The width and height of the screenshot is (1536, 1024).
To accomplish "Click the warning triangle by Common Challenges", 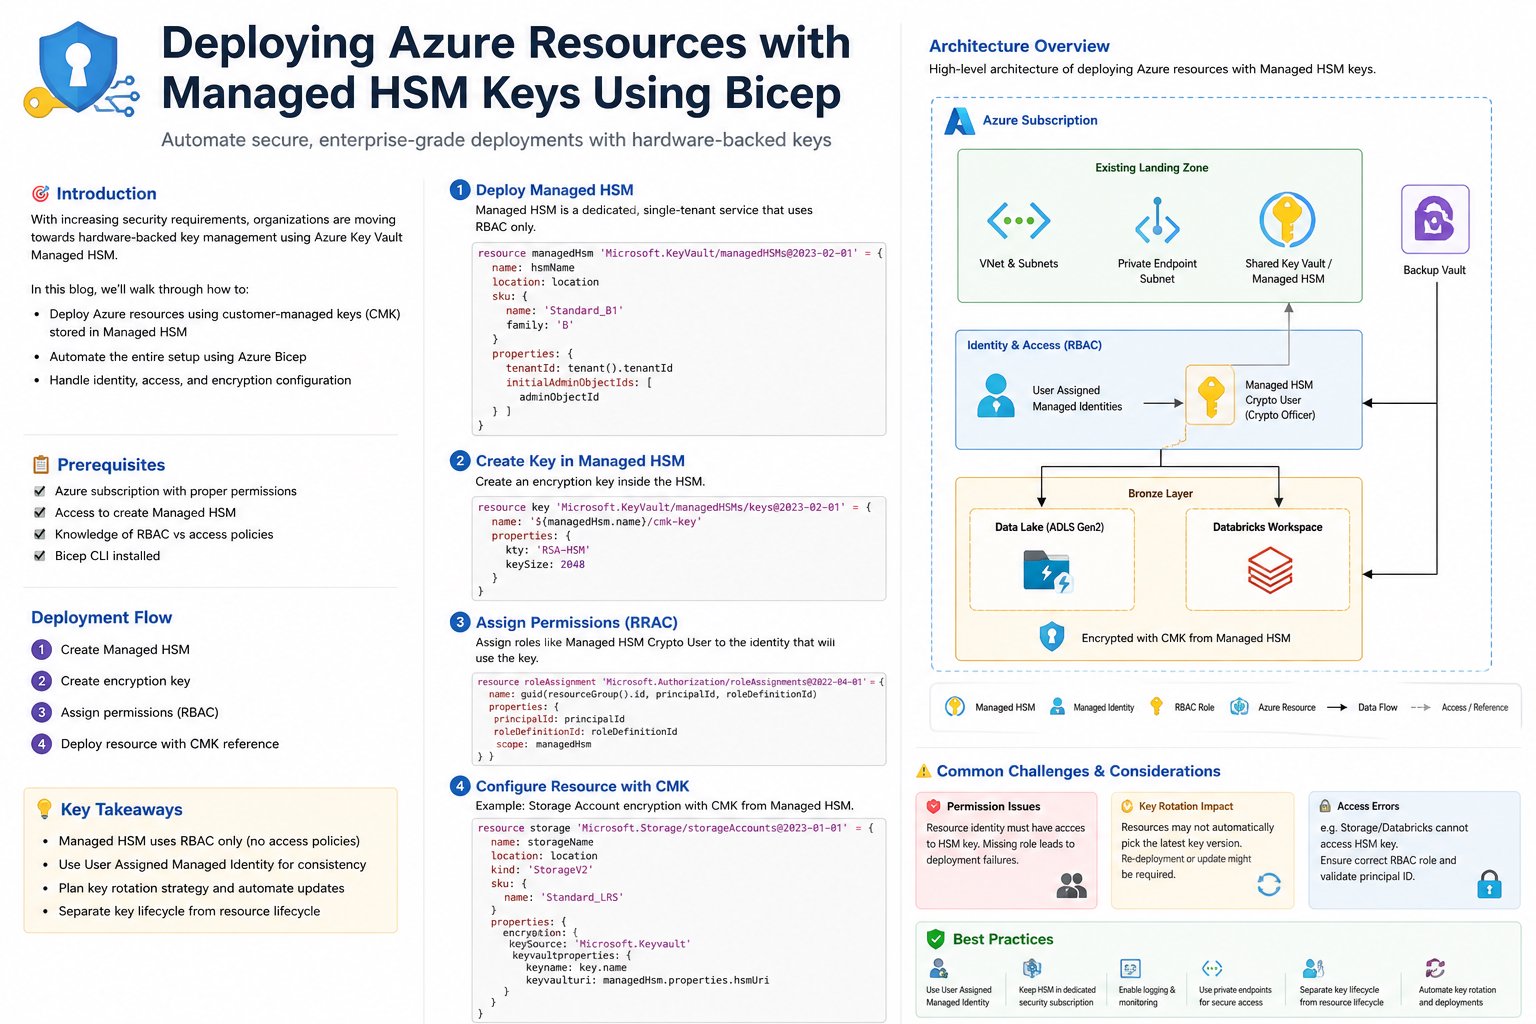I will [924, 771].
